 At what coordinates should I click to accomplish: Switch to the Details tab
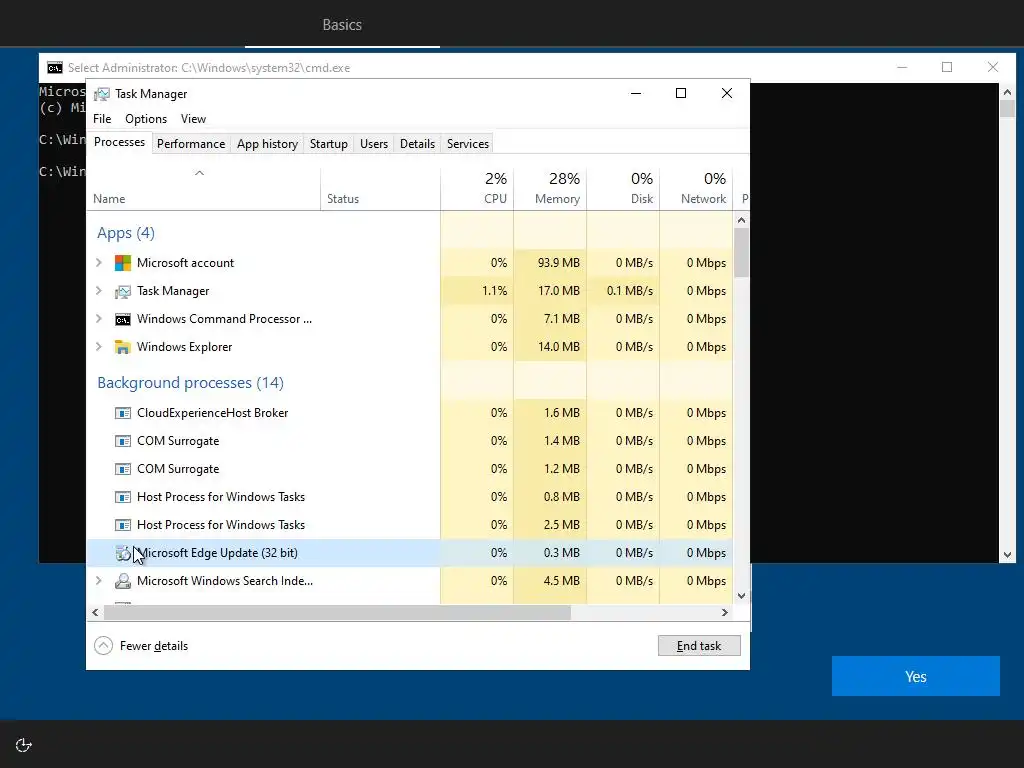point(417,144)
